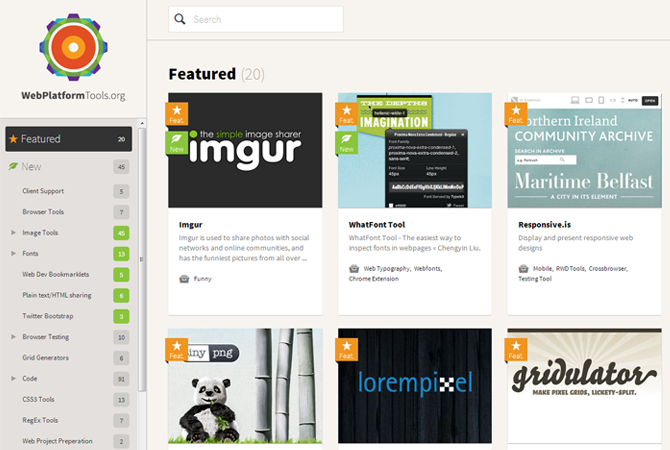
Task: Open Client Support category
Action: click(43, 191)
